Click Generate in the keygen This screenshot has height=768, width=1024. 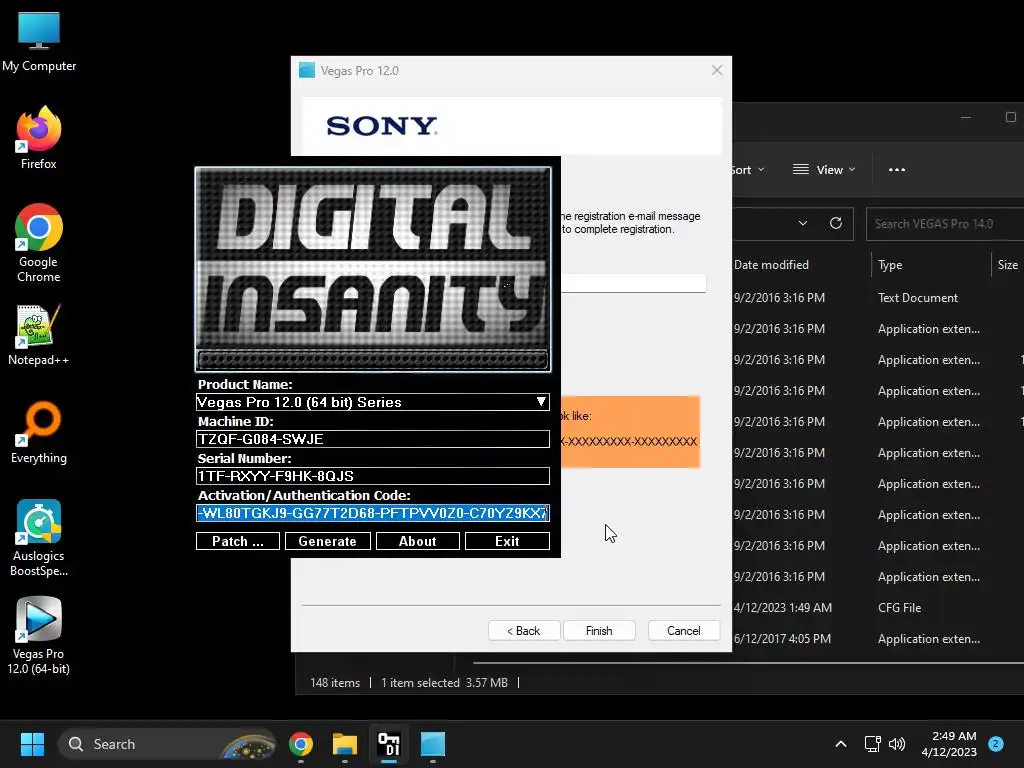coord(328,541)
